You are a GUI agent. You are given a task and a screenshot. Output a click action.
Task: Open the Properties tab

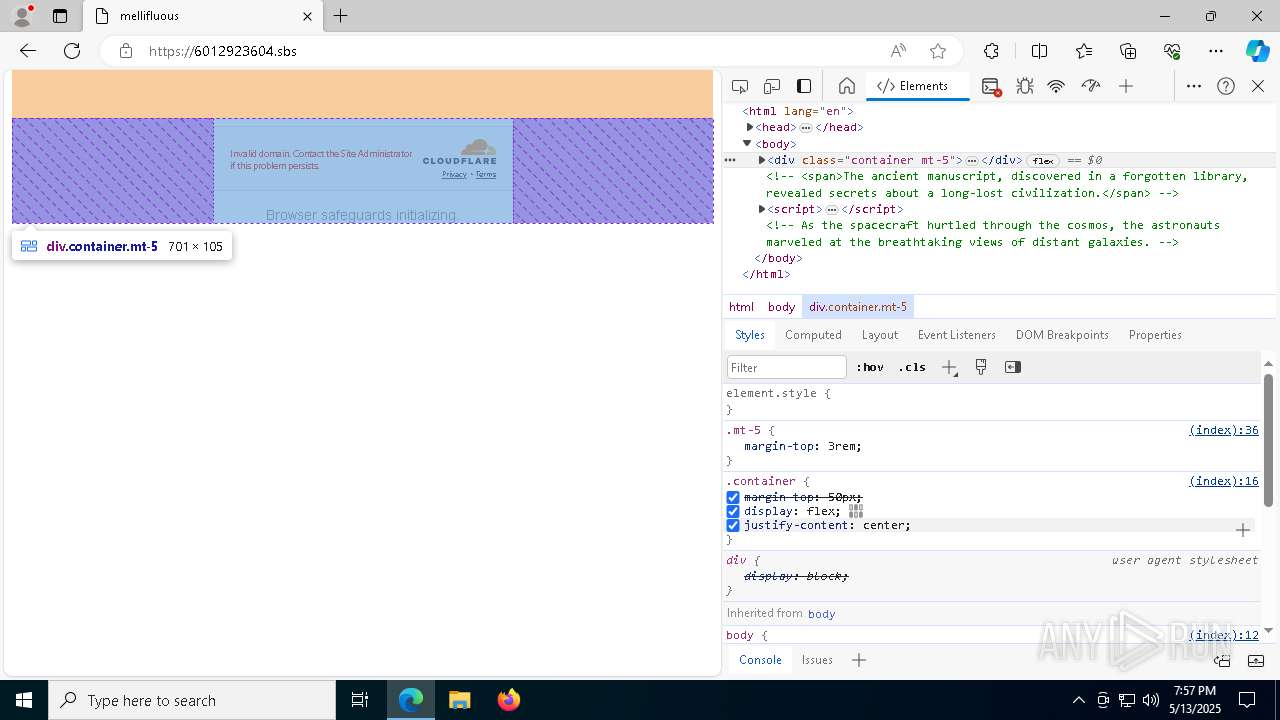pos(1155,335)
